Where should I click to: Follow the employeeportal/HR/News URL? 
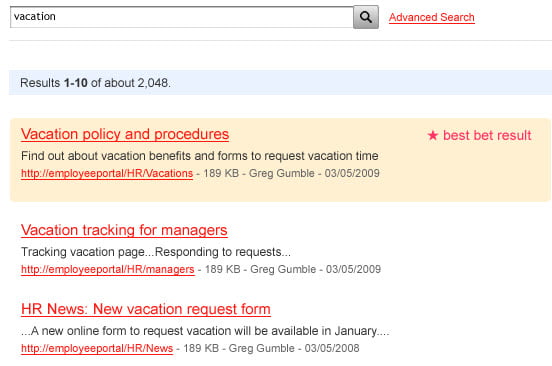[x=97, y=348]
